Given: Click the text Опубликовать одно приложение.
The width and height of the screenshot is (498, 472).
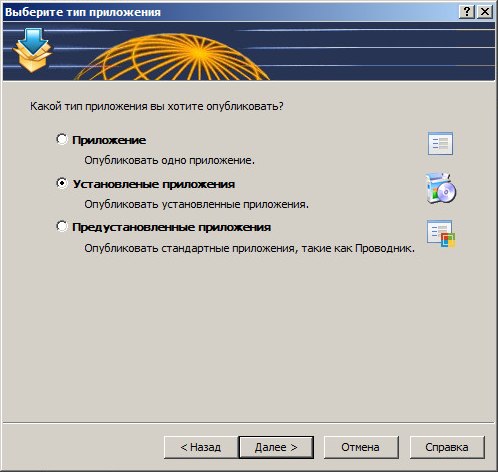Looking at the screenshot, I should tap(169, 160).
